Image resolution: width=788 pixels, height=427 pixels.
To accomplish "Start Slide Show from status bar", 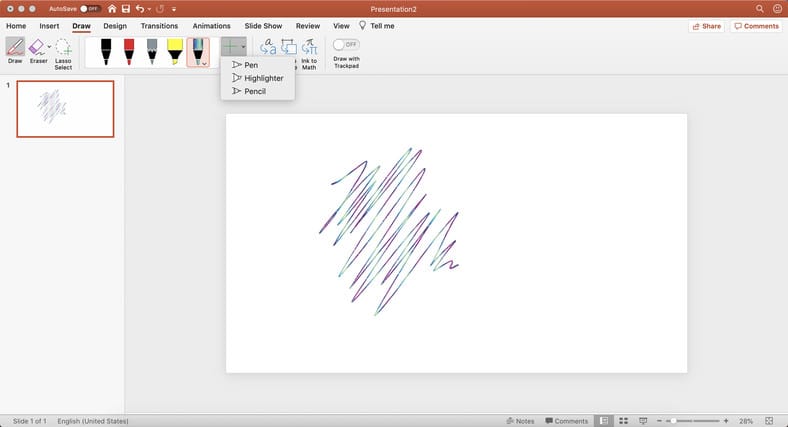I will click(x=643, y=421).
